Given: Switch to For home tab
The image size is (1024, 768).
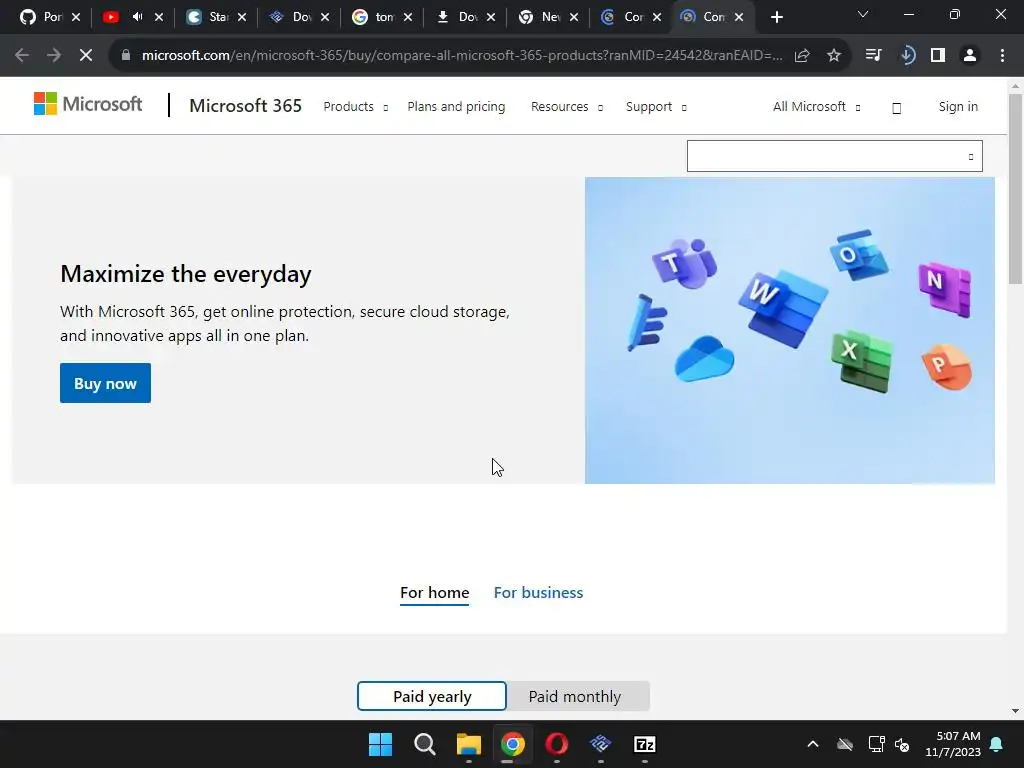Looking at the screenshot, I should [434, 592].
